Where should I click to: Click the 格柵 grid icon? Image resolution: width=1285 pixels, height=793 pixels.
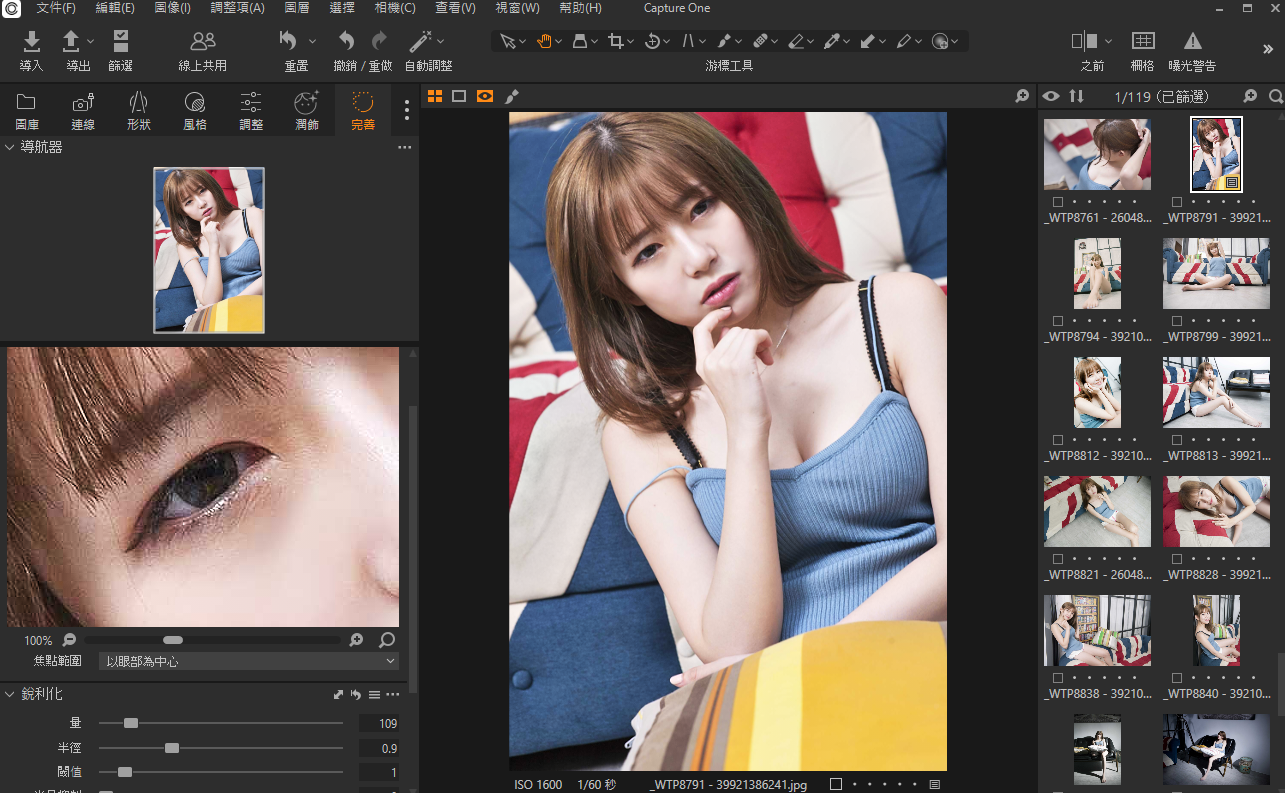(x=1143, y=41)
